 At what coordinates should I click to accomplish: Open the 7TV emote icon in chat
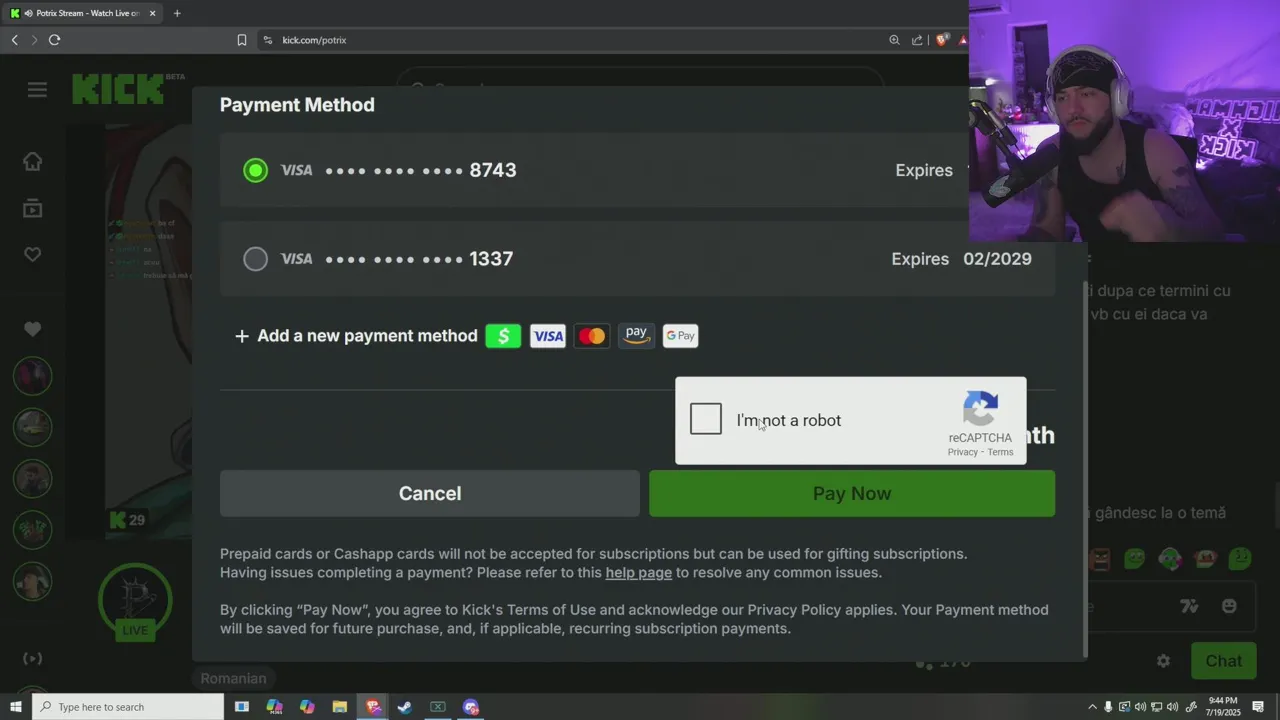pos(1189,606)
